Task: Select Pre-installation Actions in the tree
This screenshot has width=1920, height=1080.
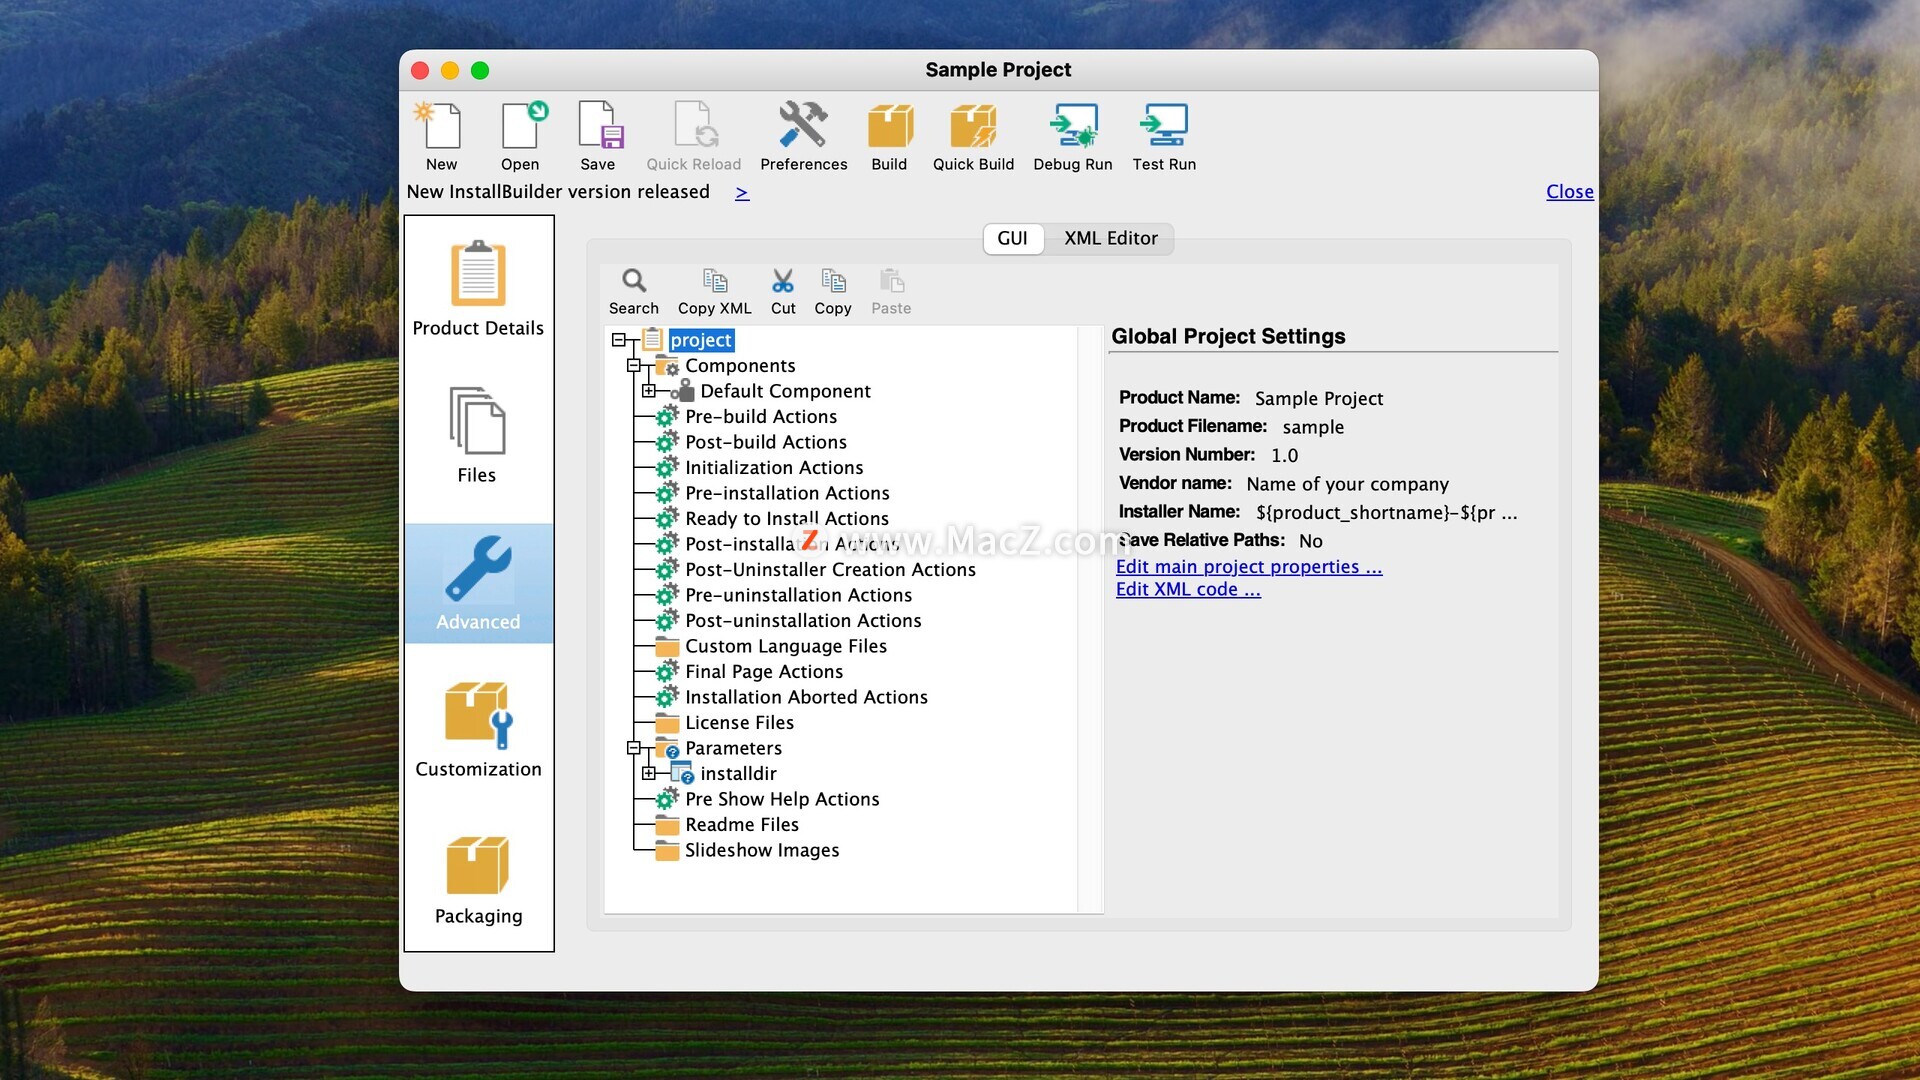Action: pyautogui.click(x=787, y=493)
